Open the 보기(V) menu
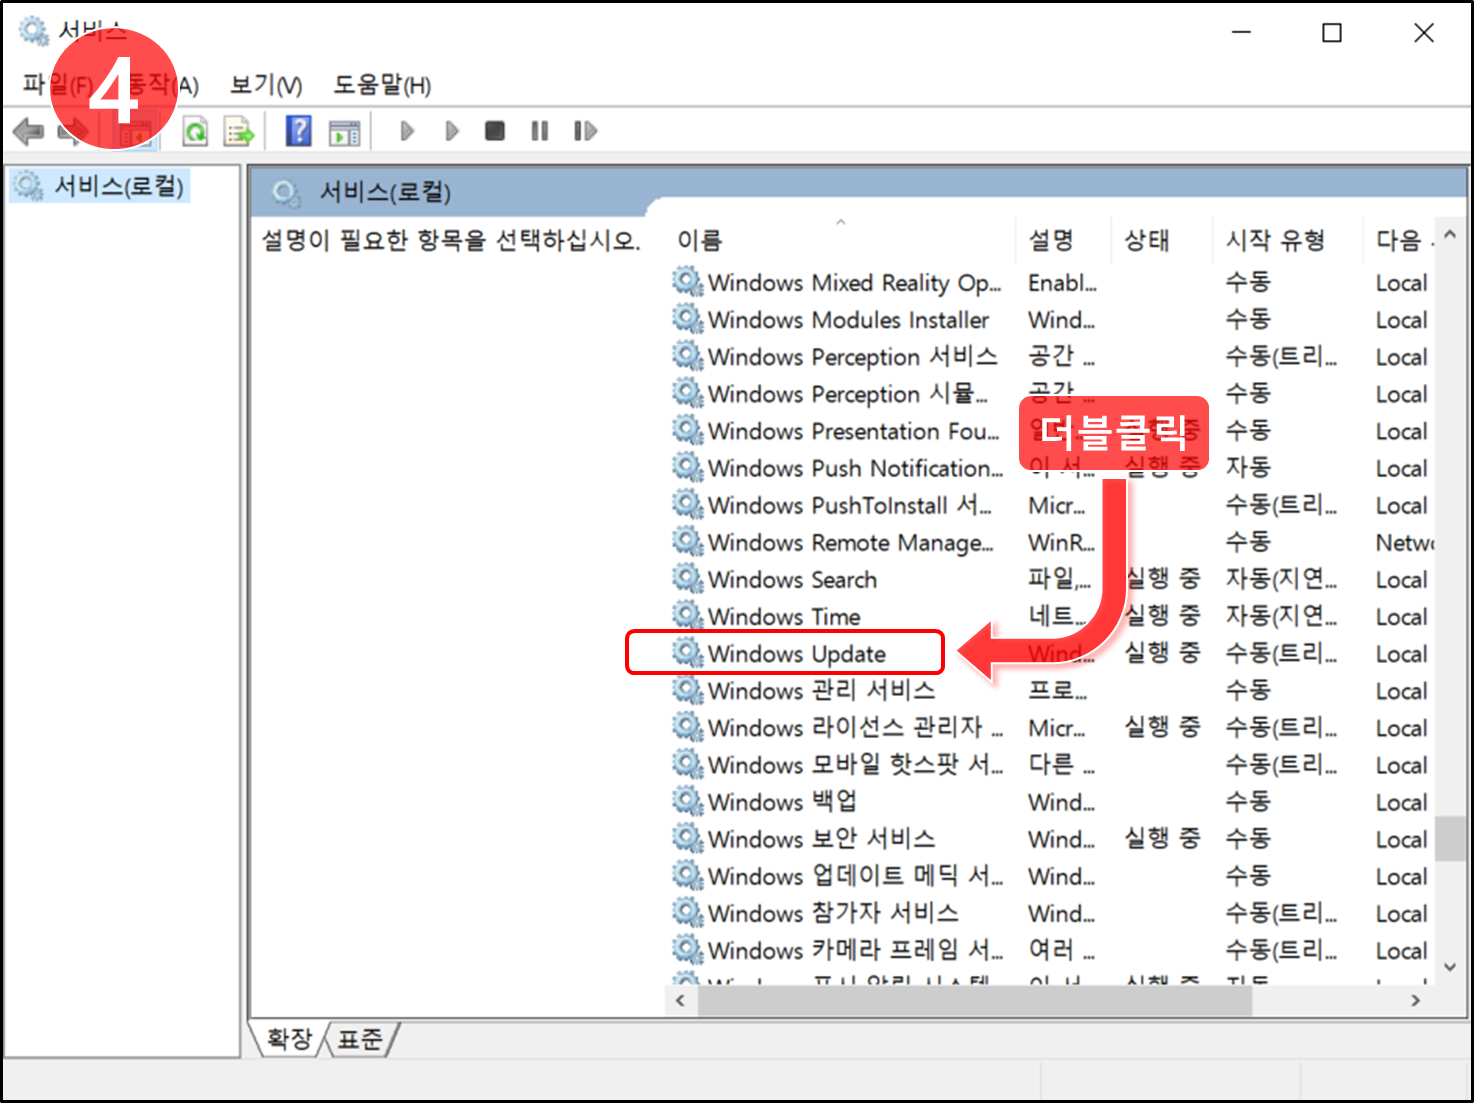Viewport: 1474px width, 1103px height. point(266,85)
